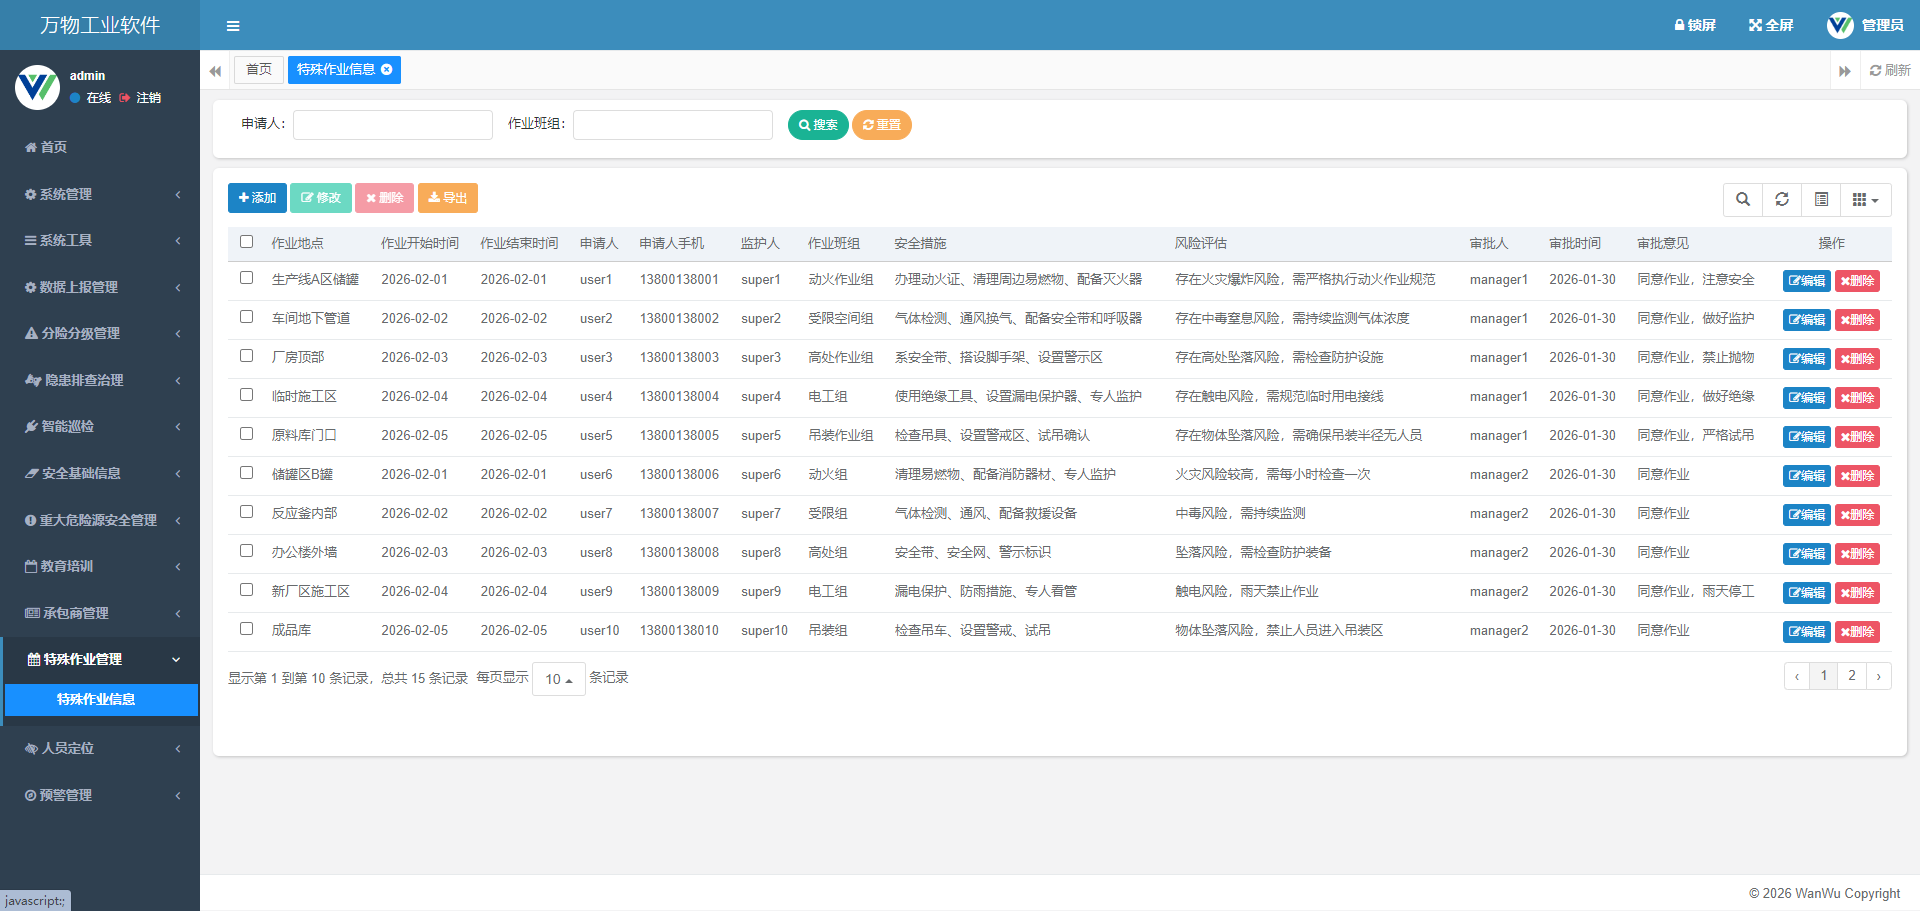Check the row for 生产线A区储罐
The width and height of the screenshot is (1920, 911).
(247, 278)
